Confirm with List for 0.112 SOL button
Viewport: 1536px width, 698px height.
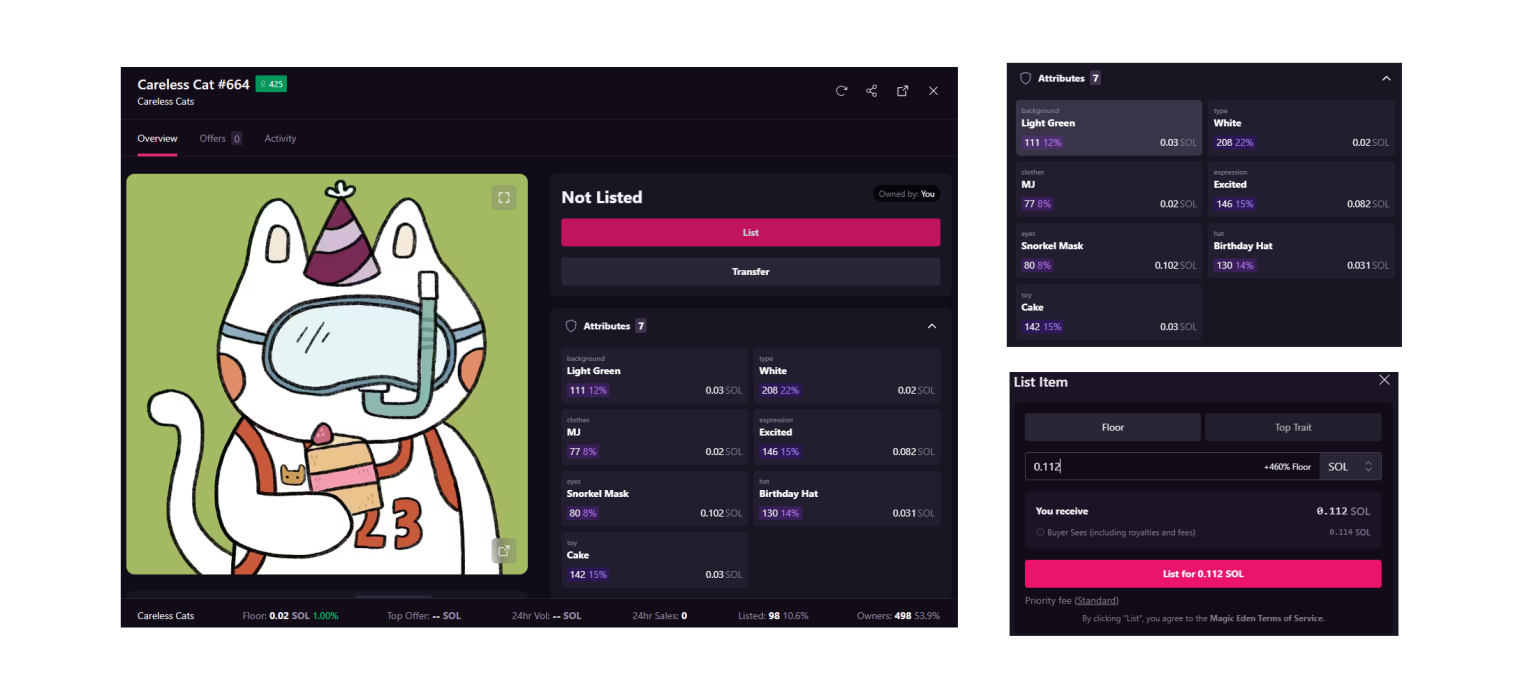click(x=1203, y=574)
